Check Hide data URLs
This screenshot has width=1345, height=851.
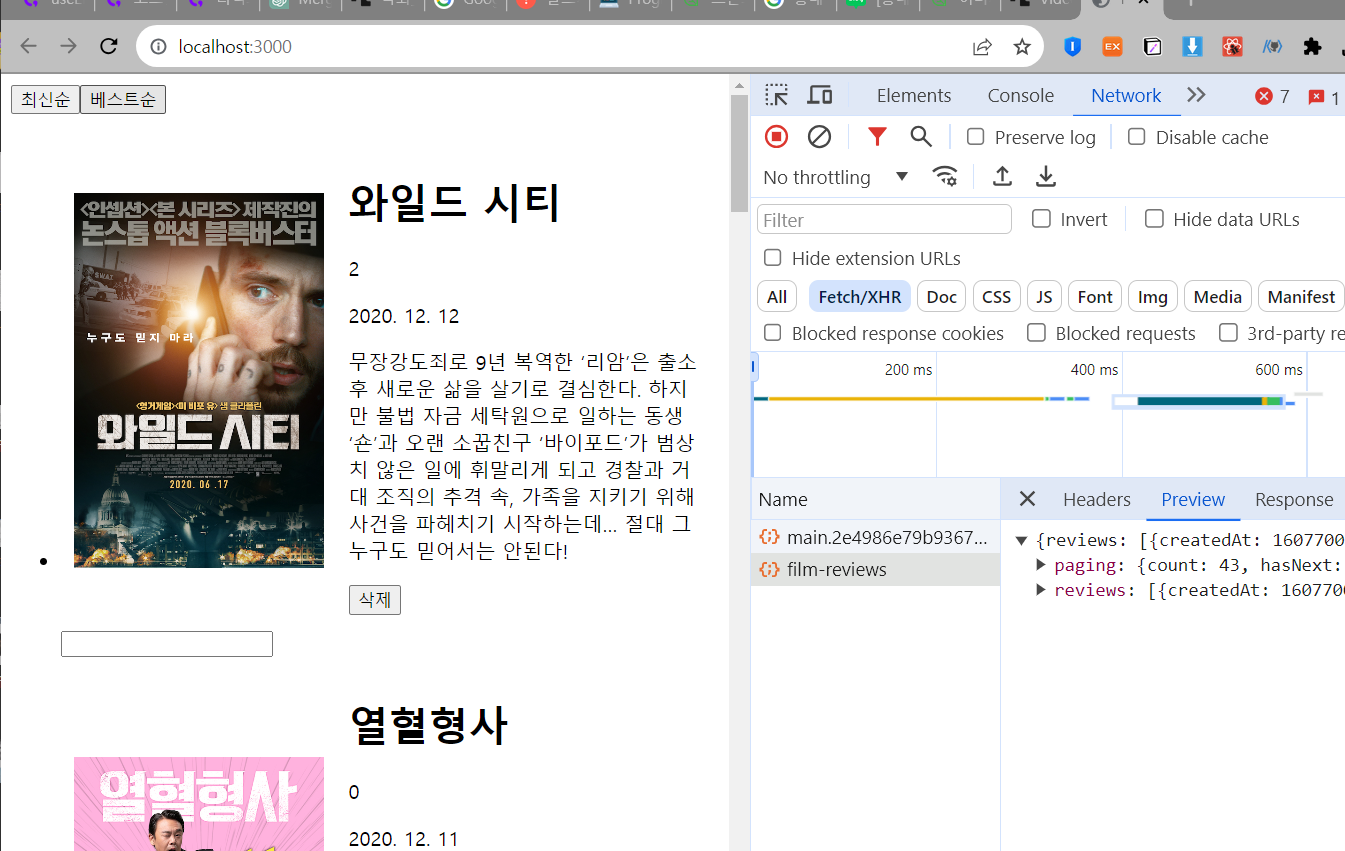coord(1154,219)
